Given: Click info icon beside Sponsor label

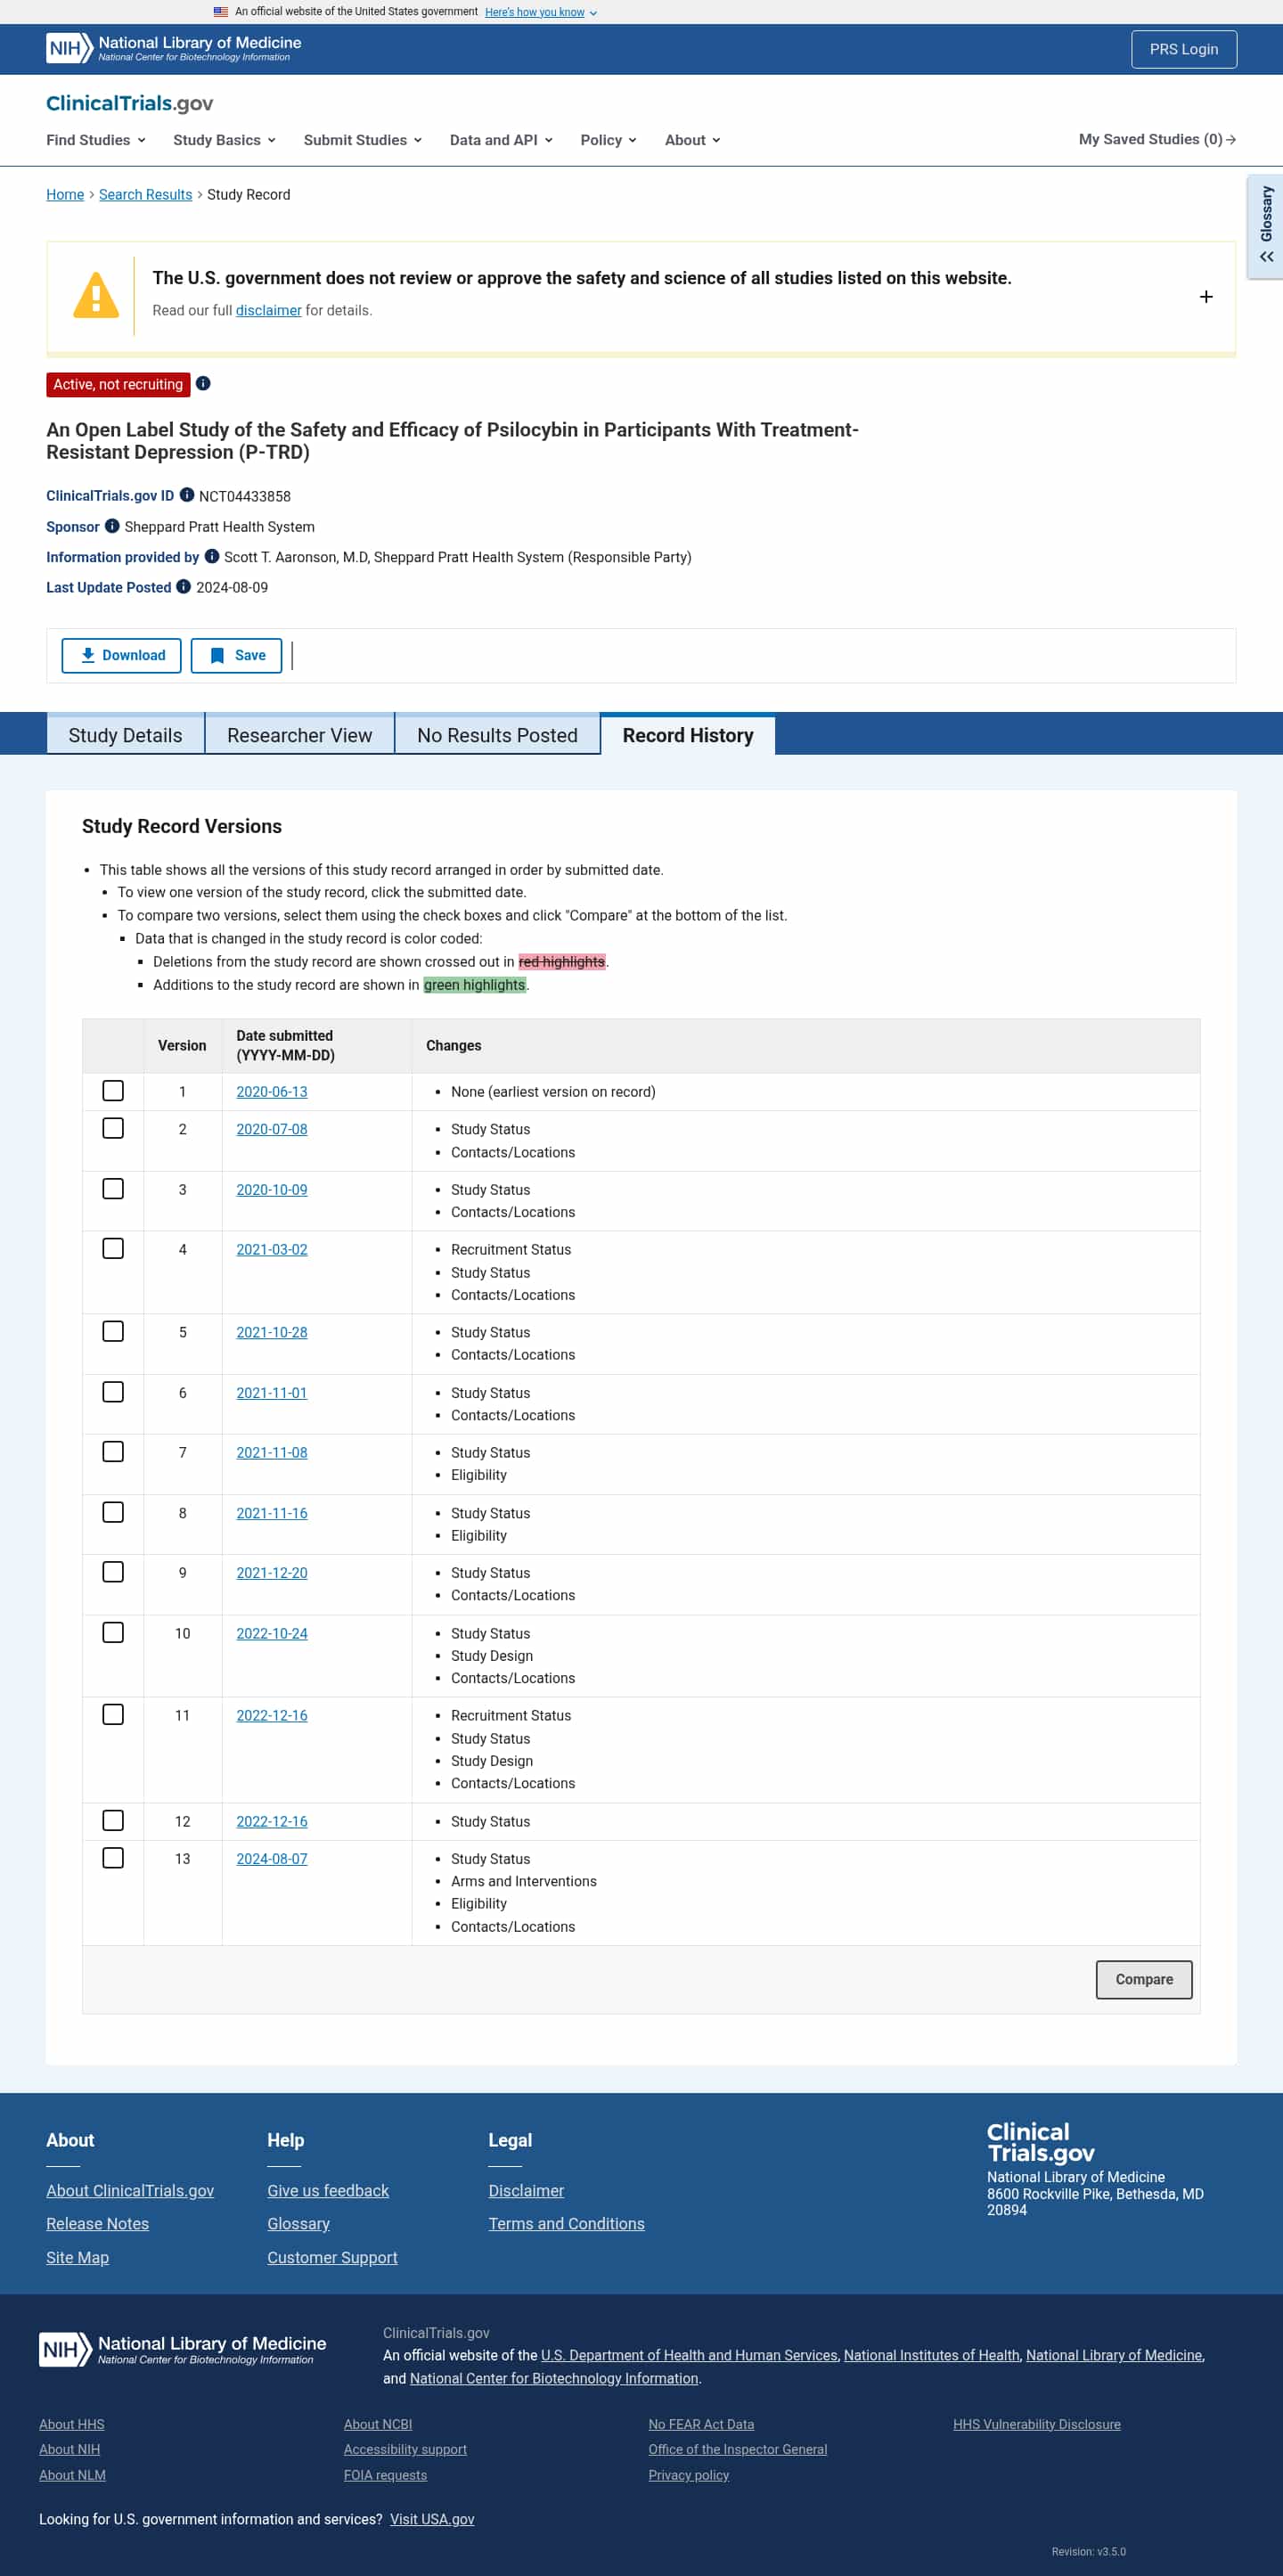Looking at the screenshot, I should (x=112, y=526).
